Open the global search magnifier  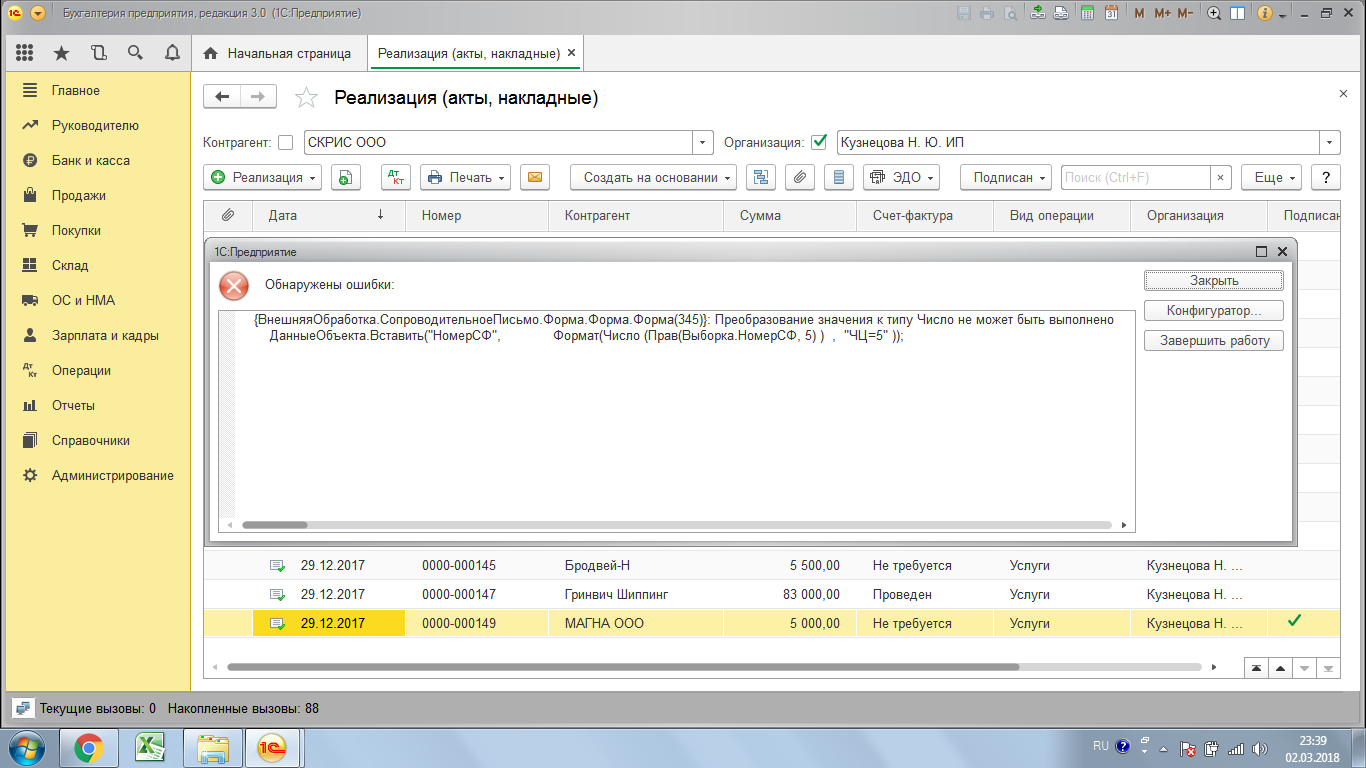pos(135,53)
